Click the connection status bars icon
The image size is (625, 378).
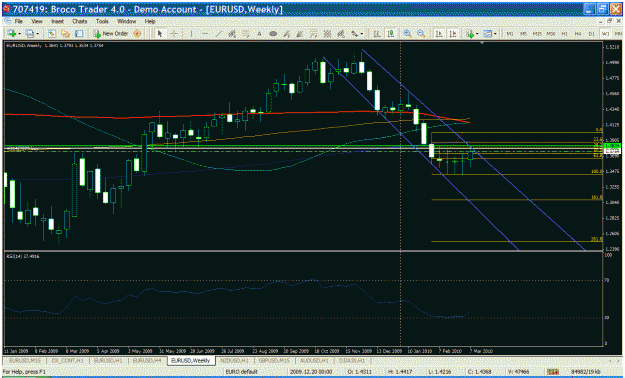(x=552, y=372)
